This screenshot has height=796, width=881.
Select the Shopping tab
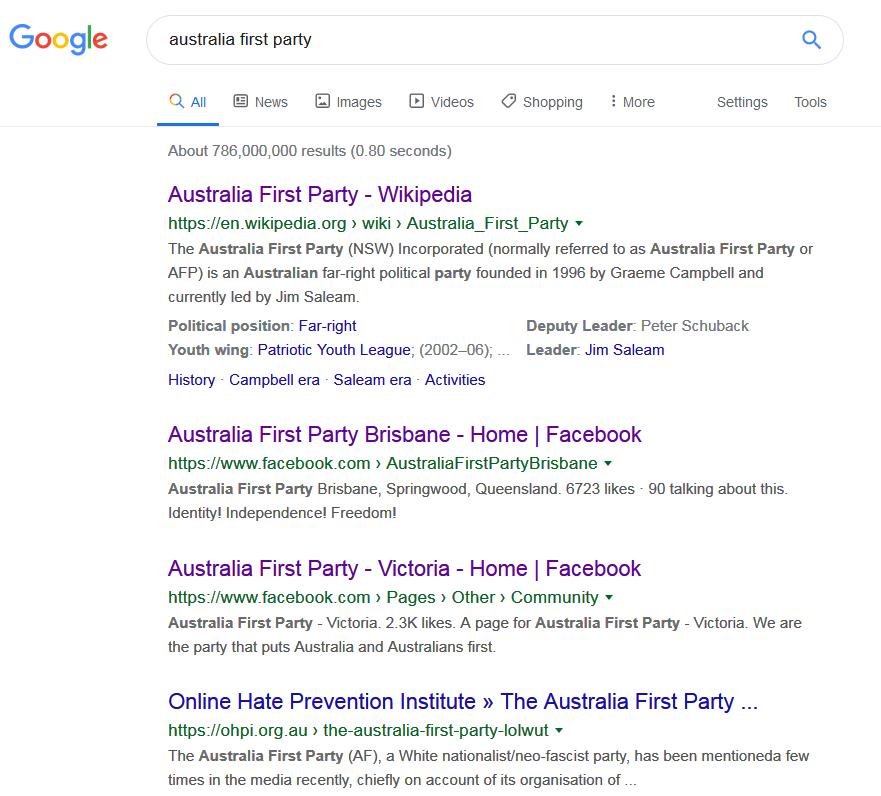tap(542, 102)
